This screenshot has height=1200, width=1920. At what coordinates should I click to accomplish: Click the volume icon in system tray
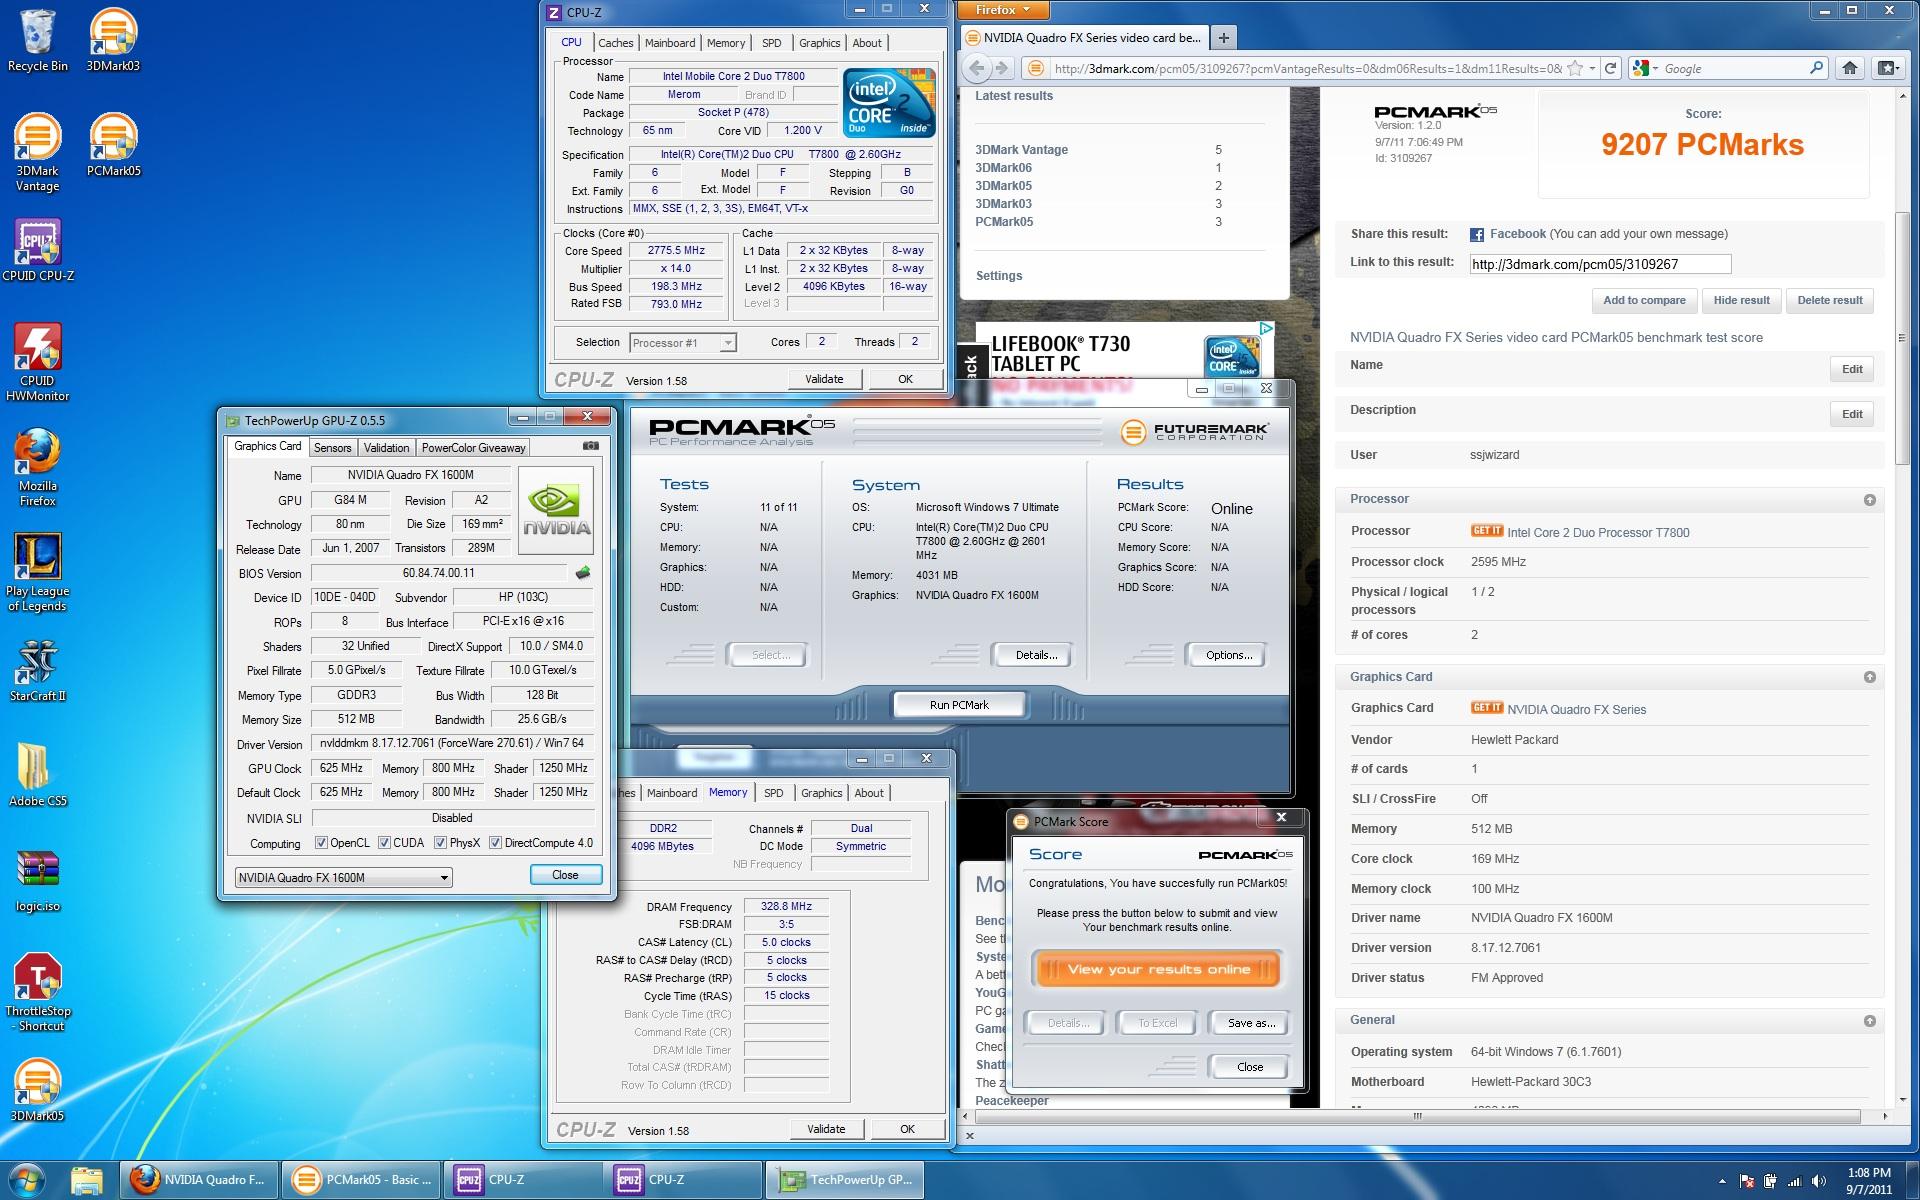pyautogui.click(x=1820, y=1181)
